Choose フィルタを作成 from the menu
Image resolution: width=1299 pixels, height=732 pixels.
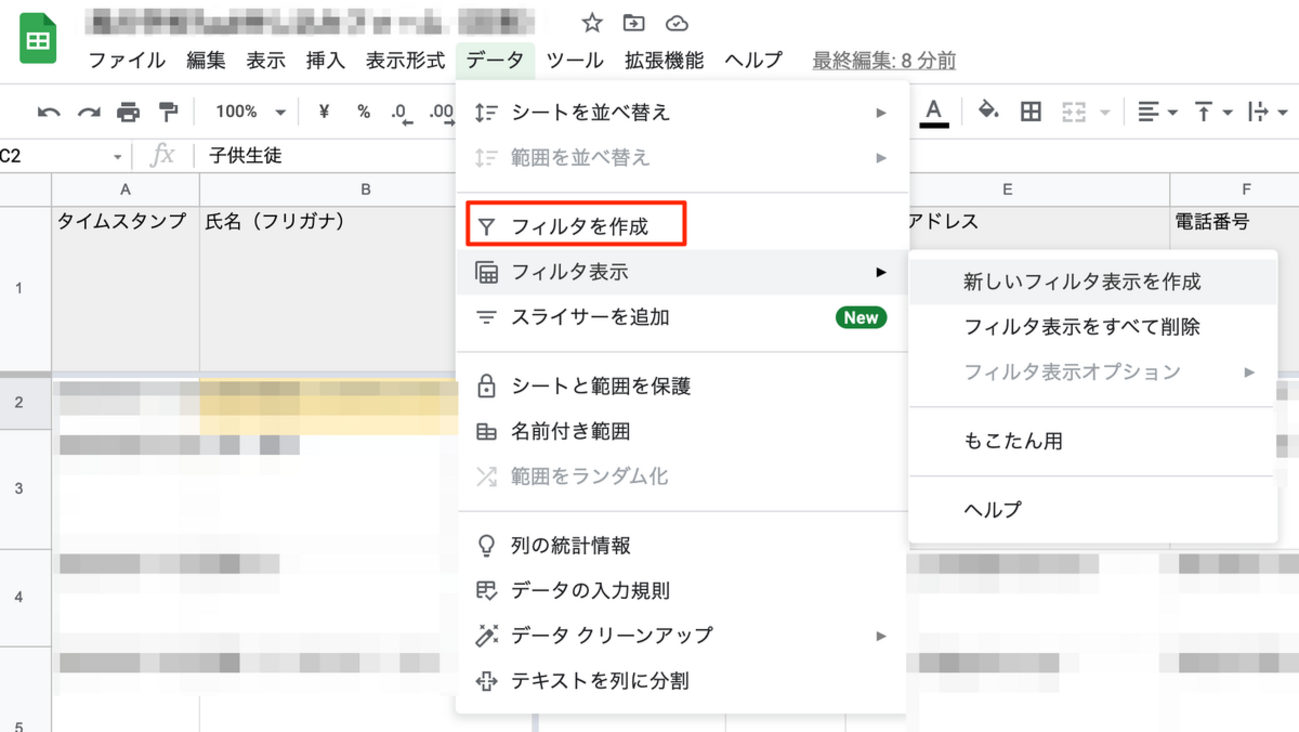(x=579, y=227)
